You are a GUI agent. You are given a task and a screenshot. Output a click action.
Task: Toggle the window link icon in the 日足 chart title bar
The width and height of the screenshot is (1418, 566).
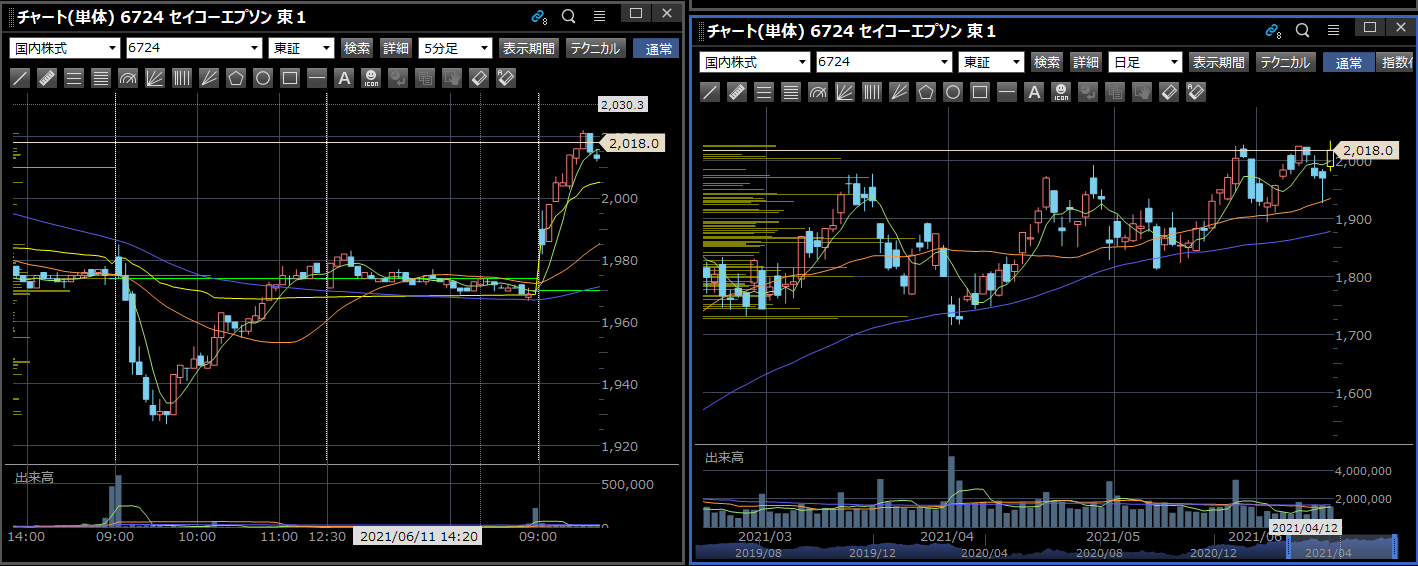click(1272, 30)
